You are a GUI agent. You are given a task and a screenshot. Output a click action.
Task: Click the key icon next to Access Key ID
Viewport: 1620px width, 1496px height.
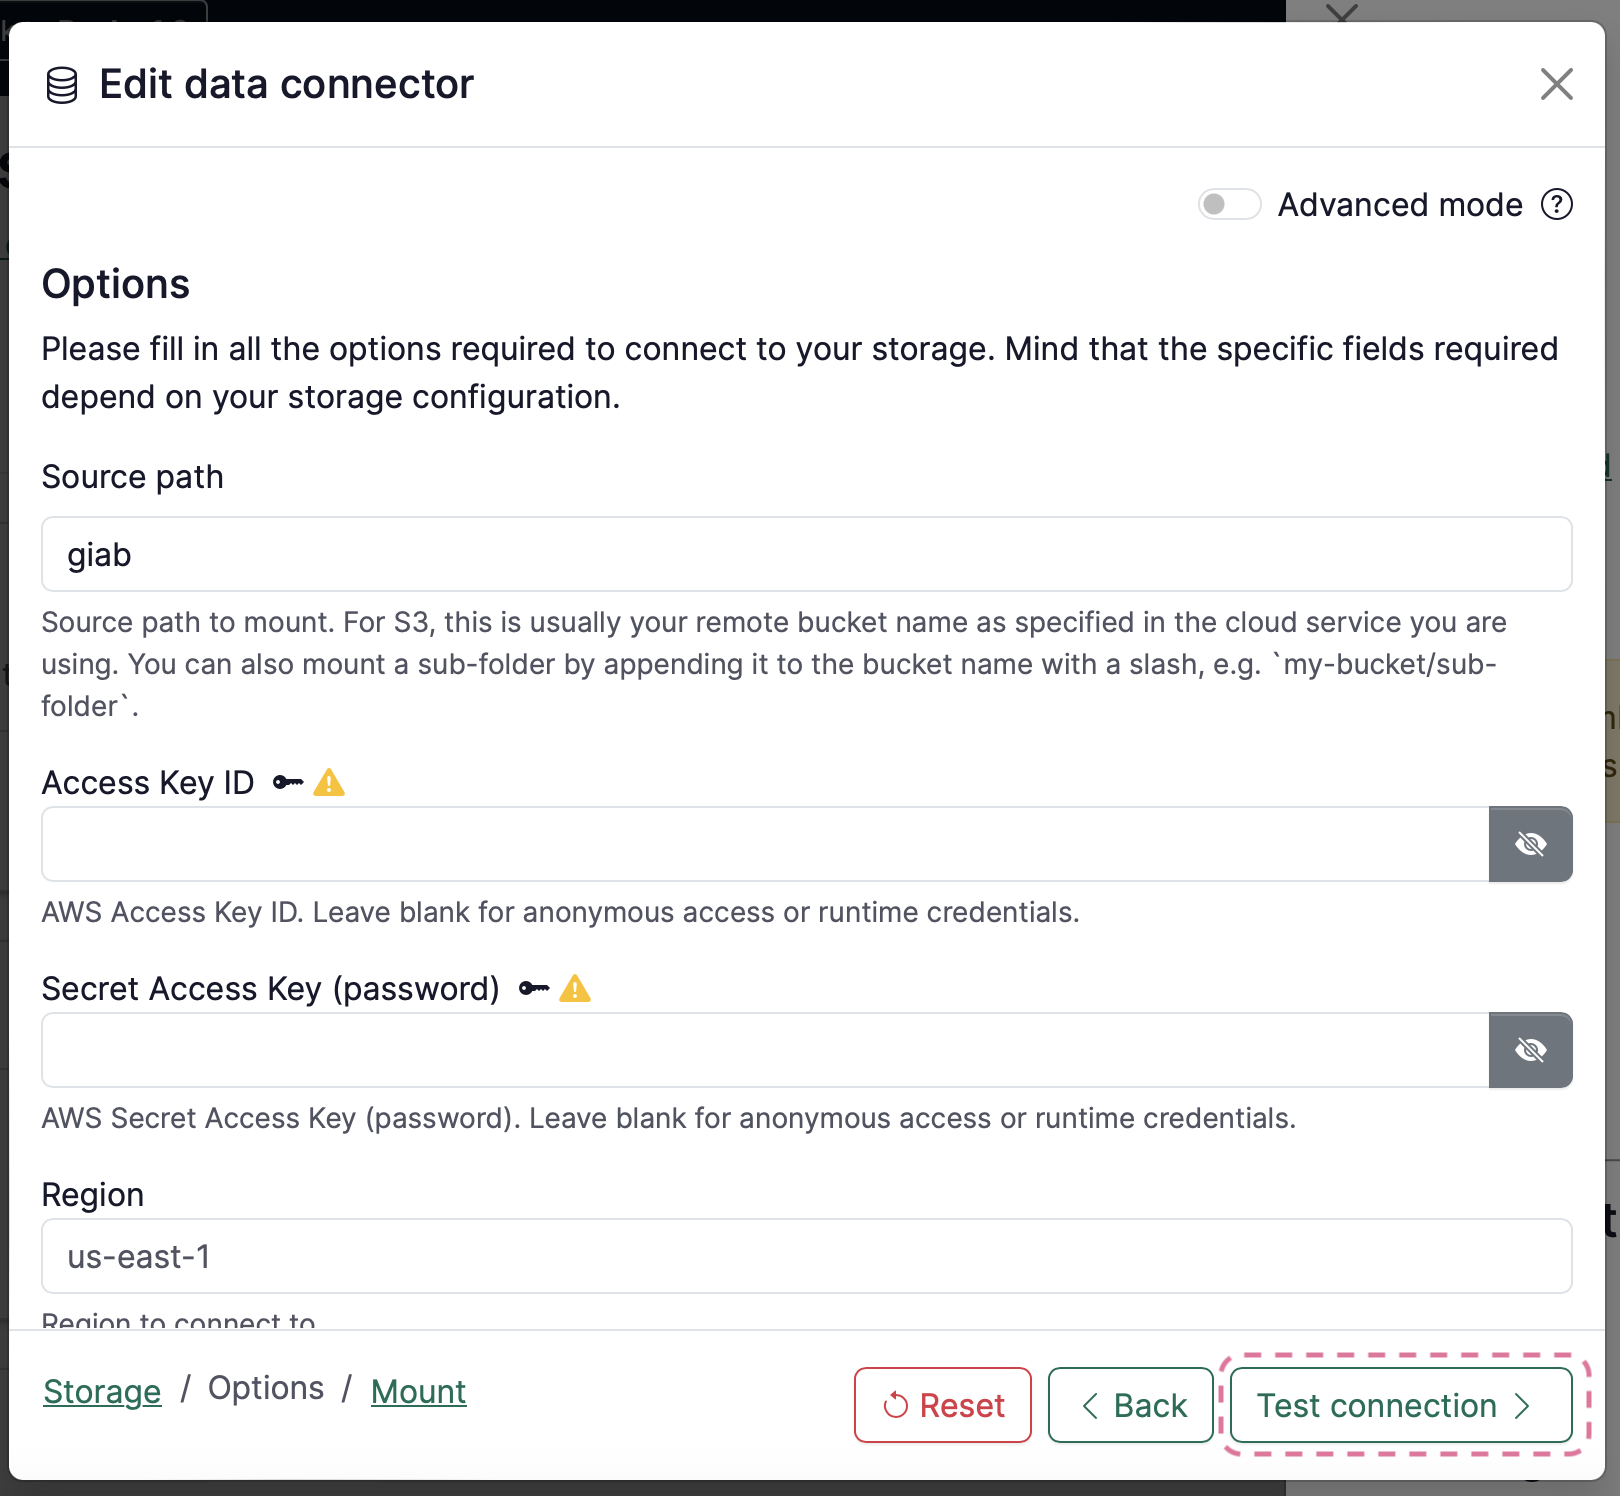click(288, 782)
